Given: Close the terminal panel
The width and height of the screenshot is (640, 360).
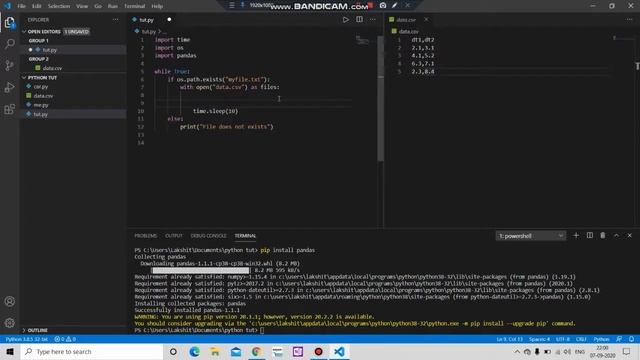Looking at the screenshot, I should coord(629,236).
